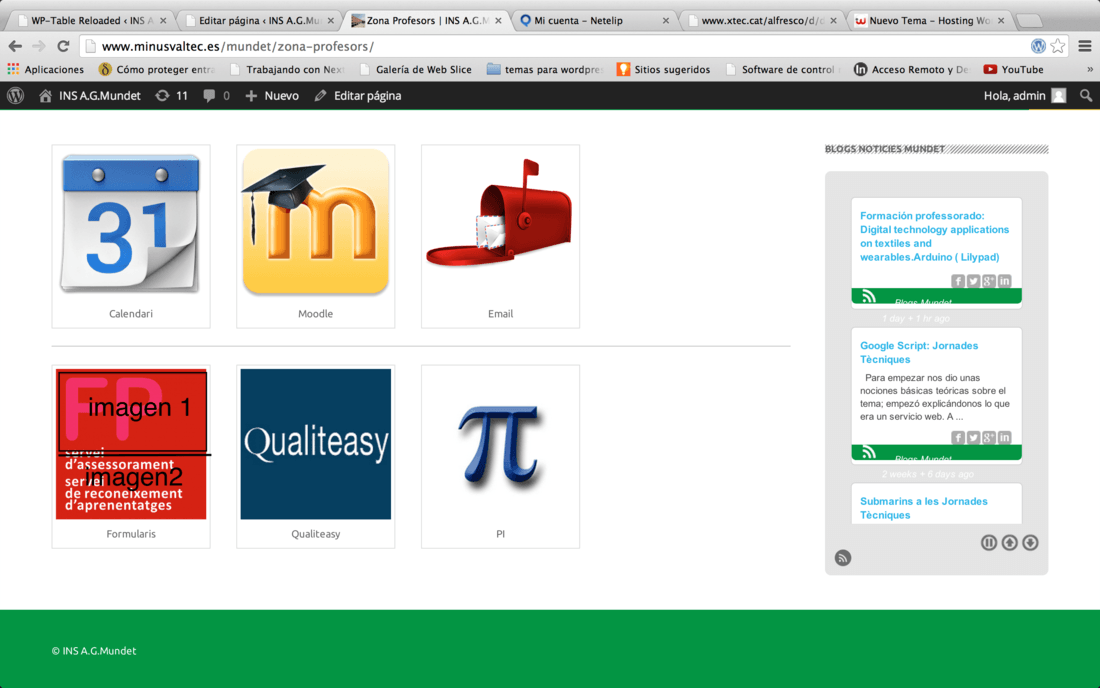
Task: Open the blue Pi symbol icon
Action: click(x=500, y=446)
